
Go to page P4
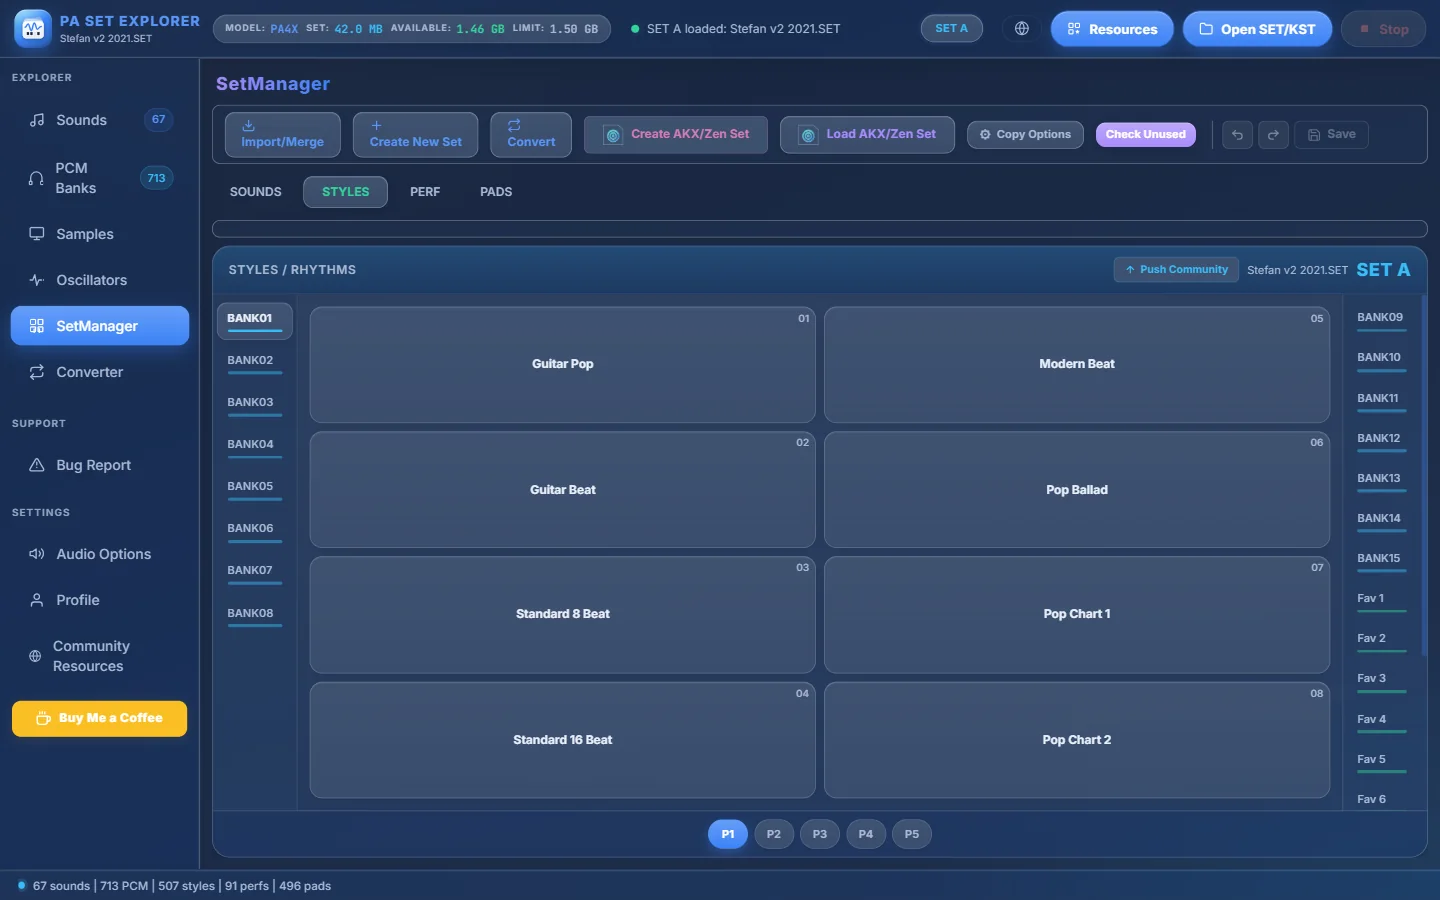tap(866, 834)
